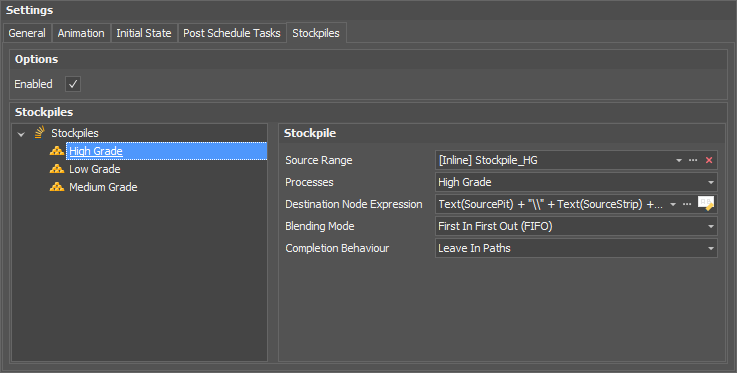
Task: Expand the Source Range dropdown arrow
Action: point(679,160)
